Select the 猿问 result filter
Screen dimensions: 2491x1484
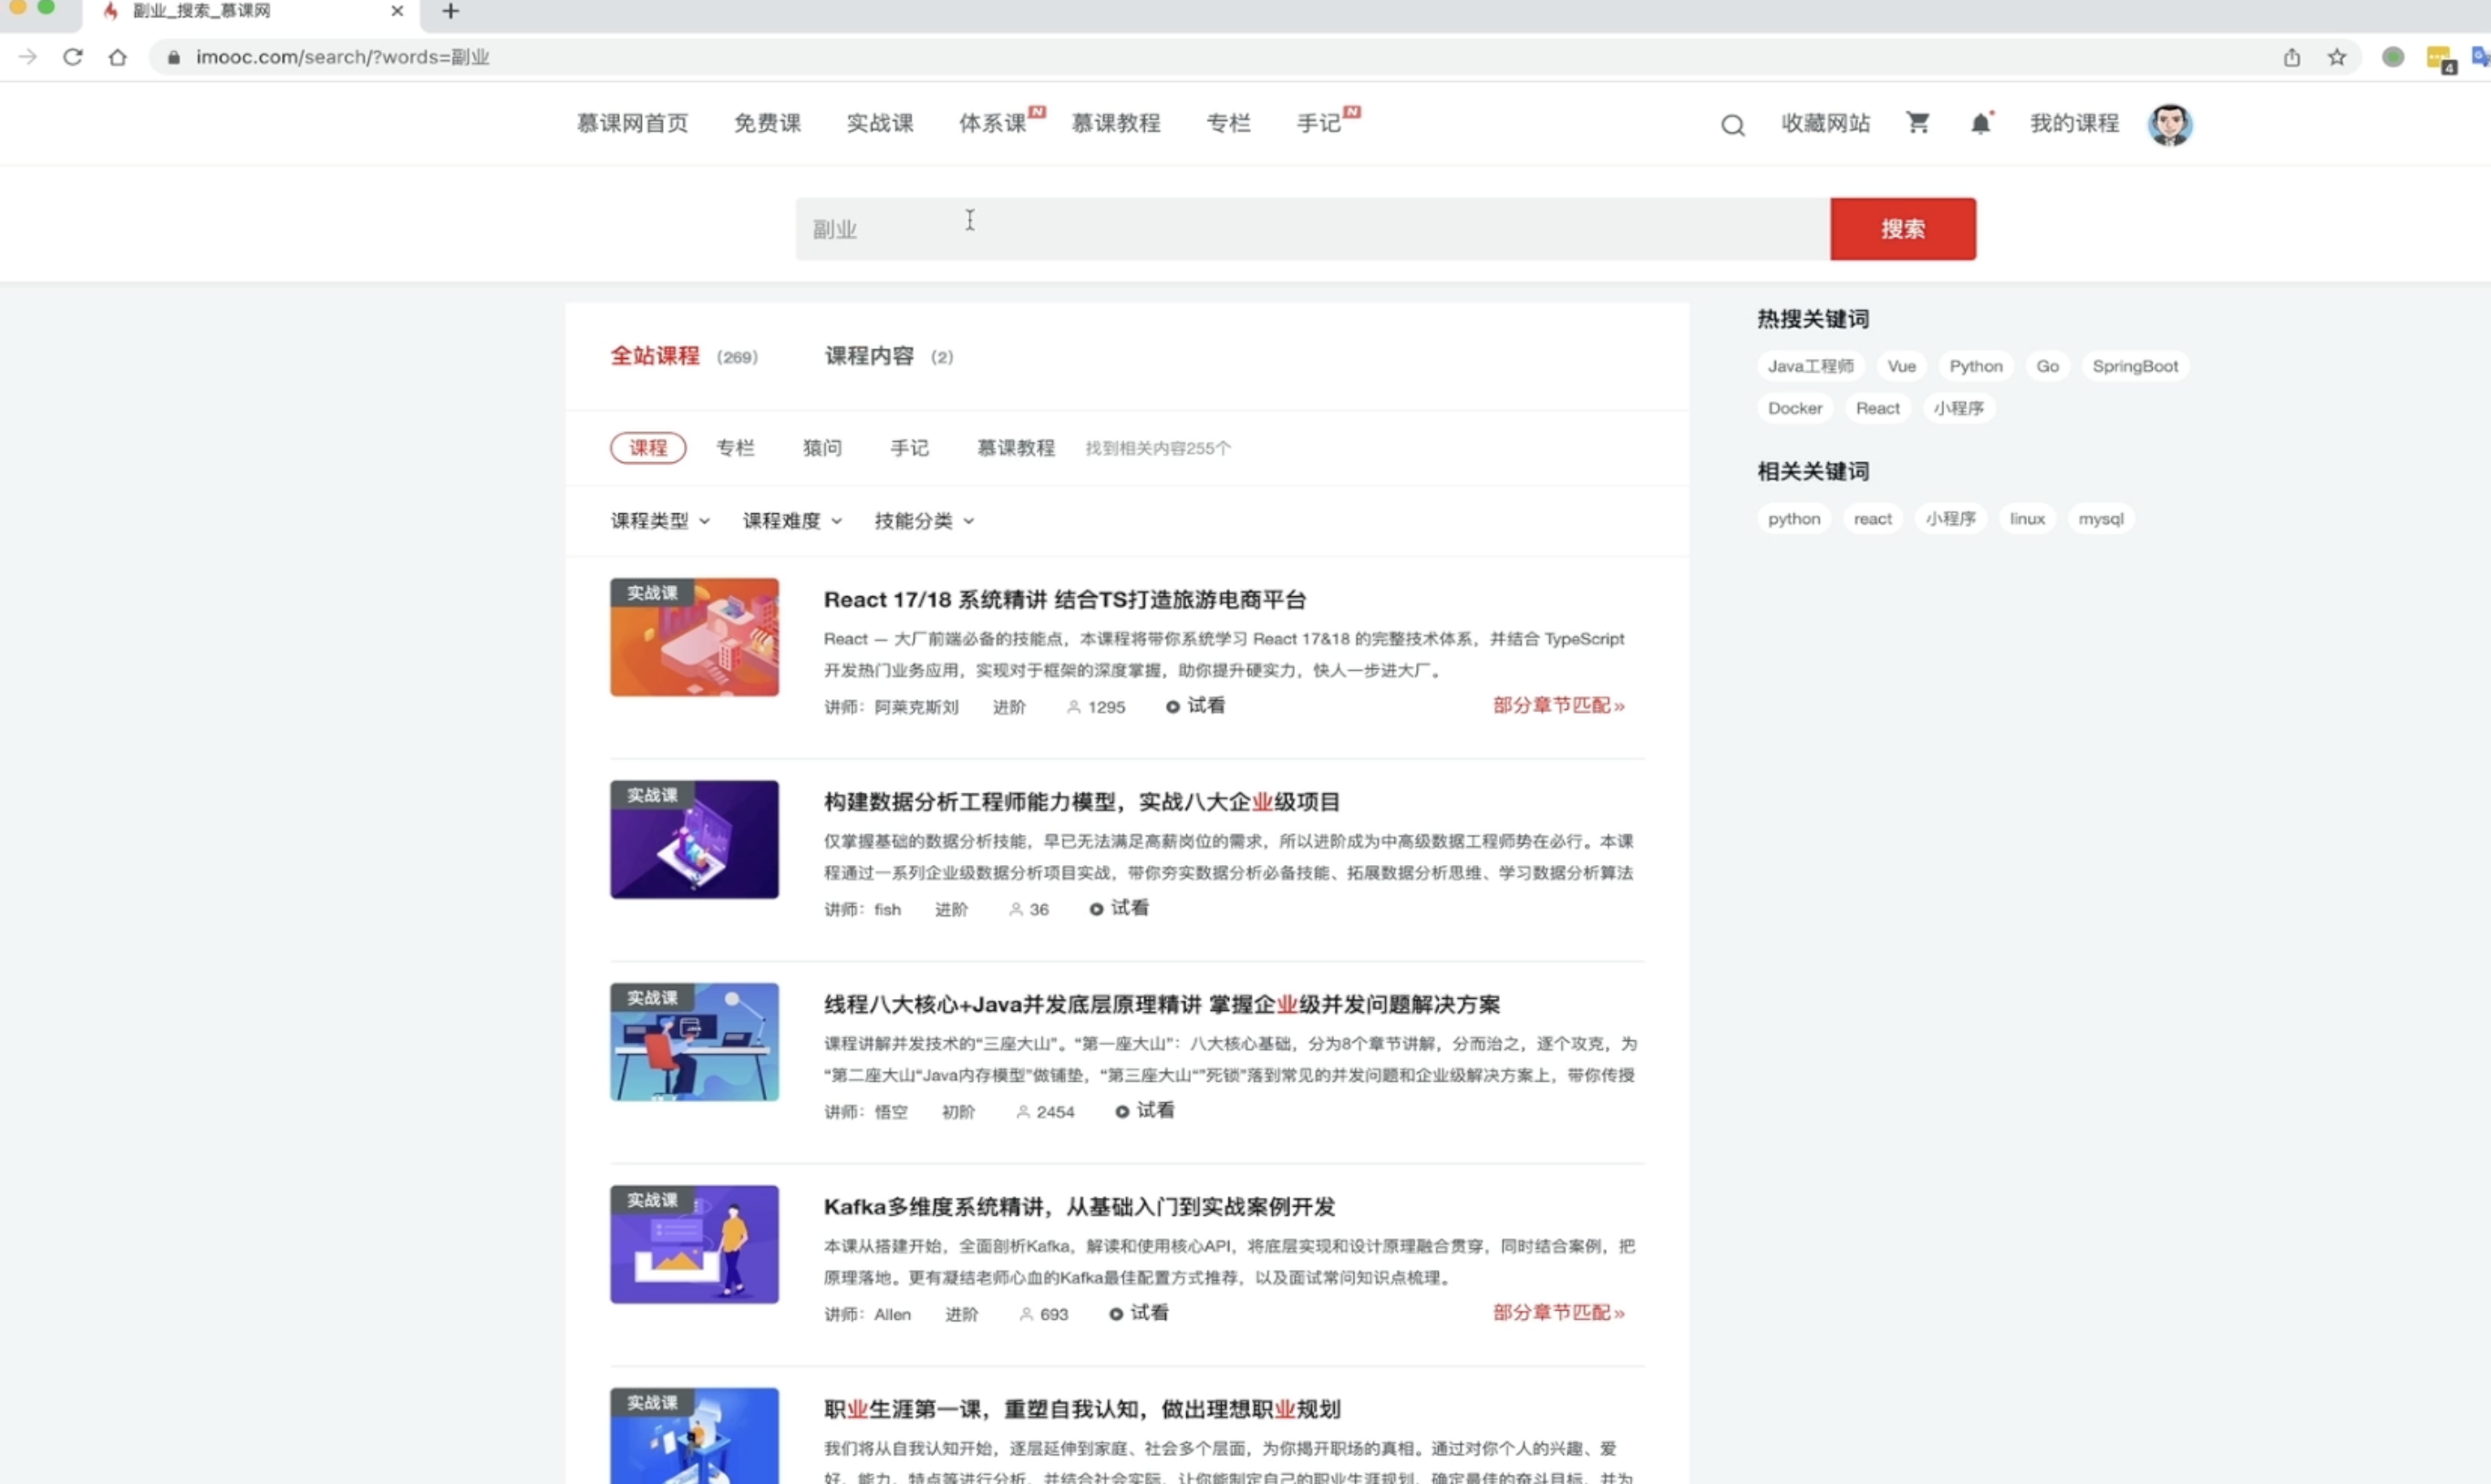coord(822,447)
